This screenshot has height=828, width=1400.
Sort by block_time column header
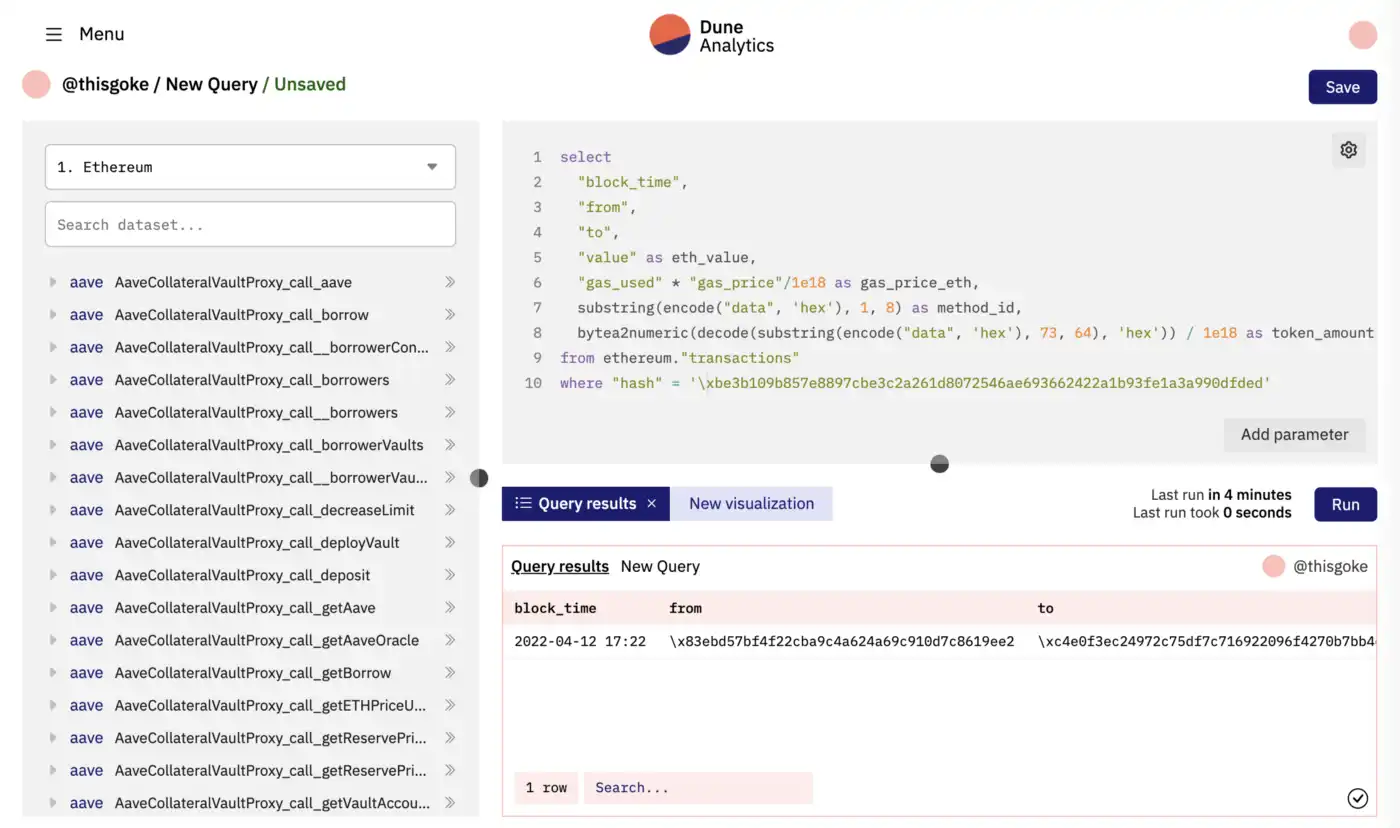tap(555, 608)
